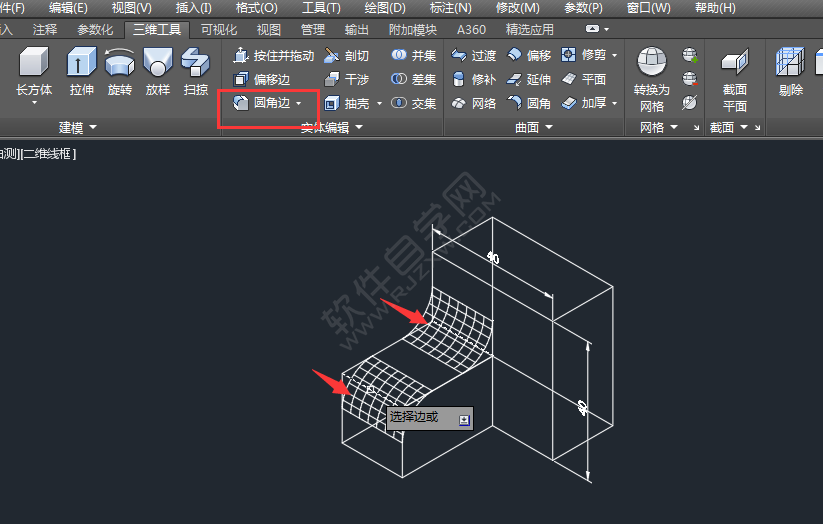Select the 抽壳 shell tool
The height and width of the screenshot is (524, 823).
tap(346, 103)
